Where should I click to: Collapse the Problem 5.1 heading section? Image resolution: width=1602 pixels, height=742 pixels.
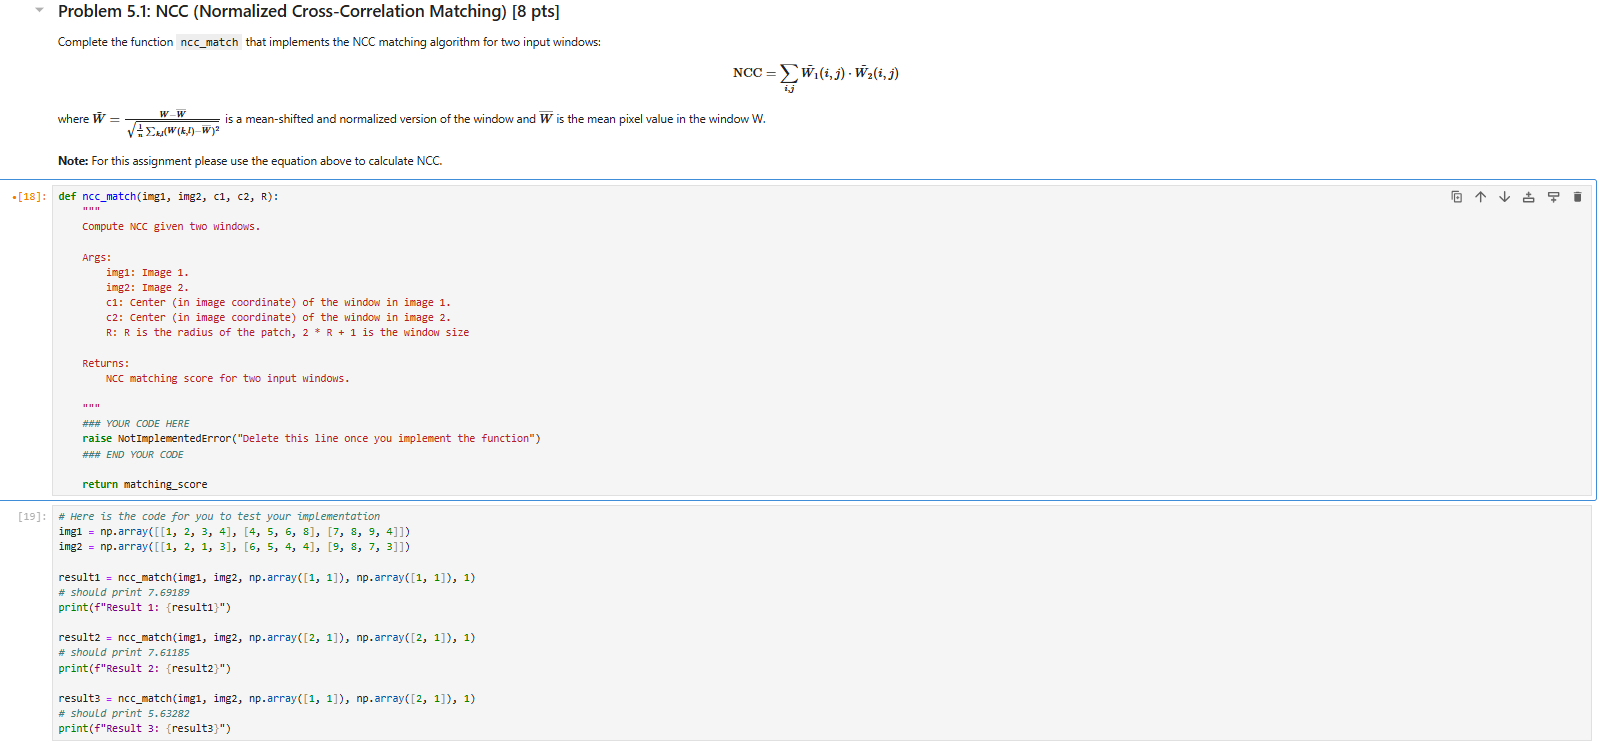[39, 10]
